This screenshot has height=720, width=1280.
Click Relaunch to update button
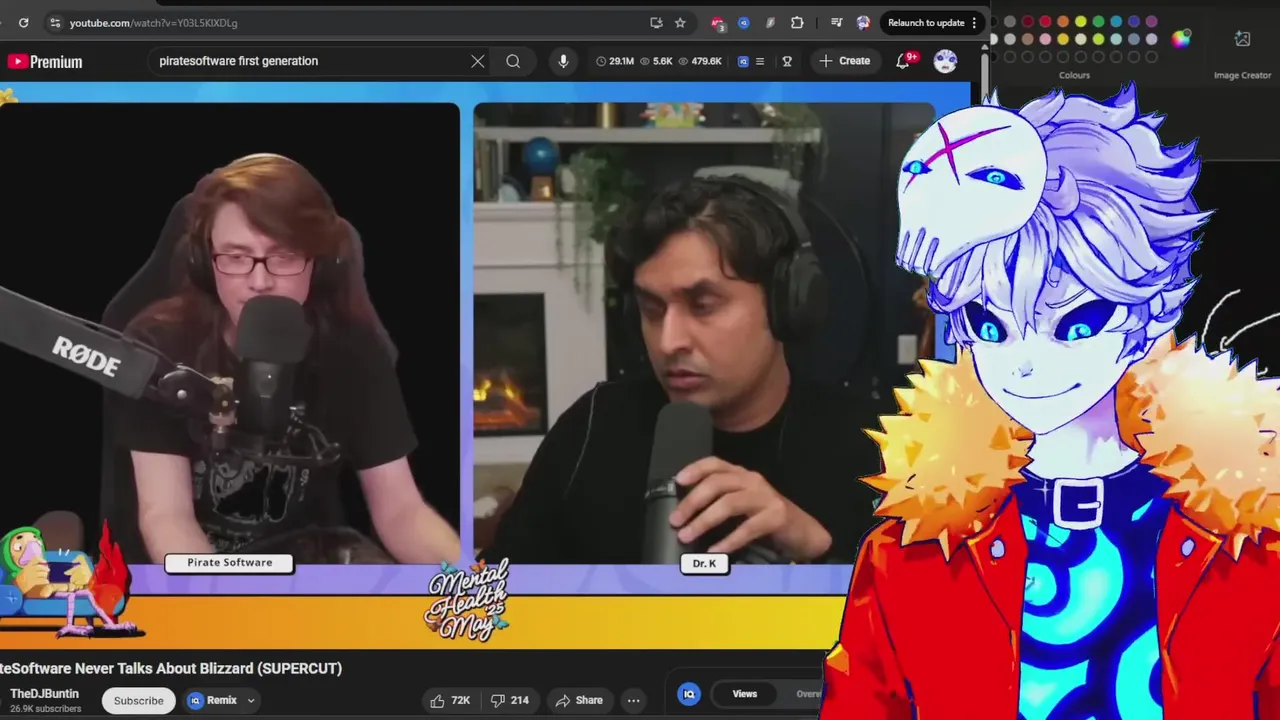point(926,22)
